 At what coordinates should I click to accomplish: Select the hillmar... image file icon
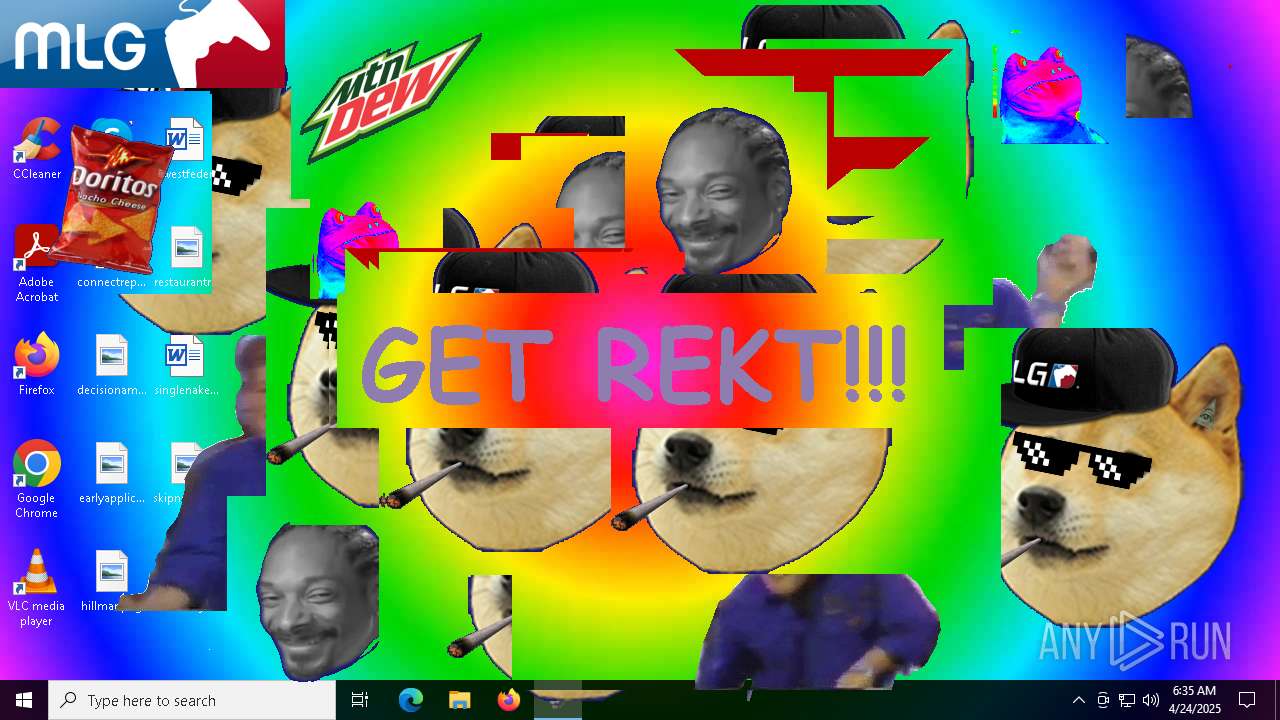click(112, 581)
